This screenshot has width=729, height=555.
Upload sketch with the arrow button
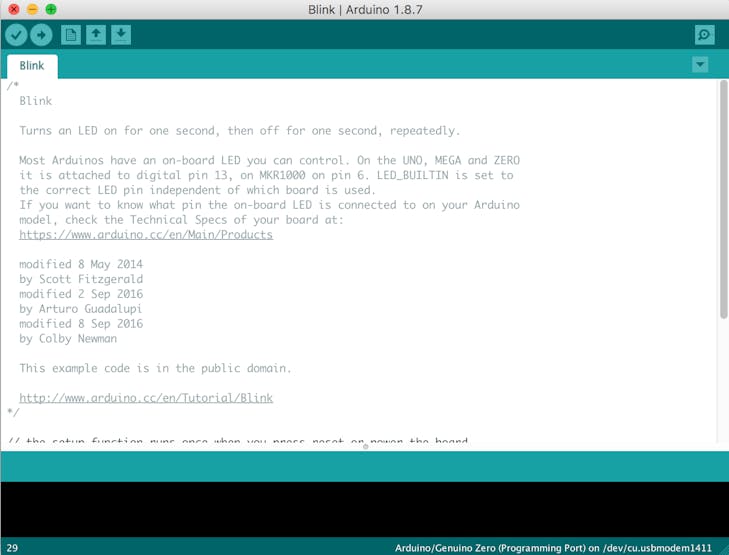(41, 35)
